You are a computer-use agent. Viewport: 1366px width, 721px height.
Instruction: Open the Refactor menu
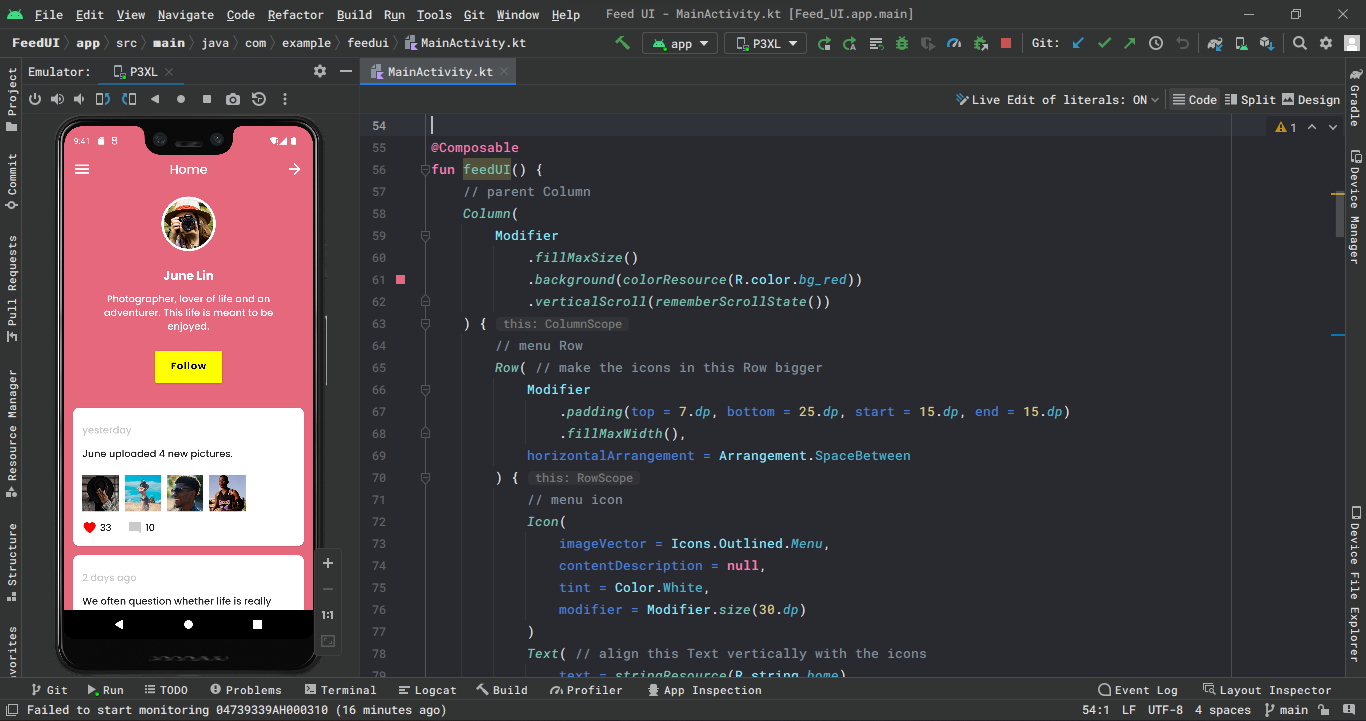pyautogui.click(x=295, y=14)
